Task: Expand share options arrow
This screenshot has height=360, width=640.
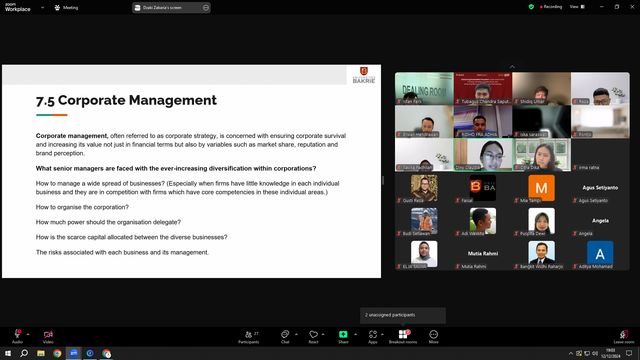Action: click(x=355, y=335)
